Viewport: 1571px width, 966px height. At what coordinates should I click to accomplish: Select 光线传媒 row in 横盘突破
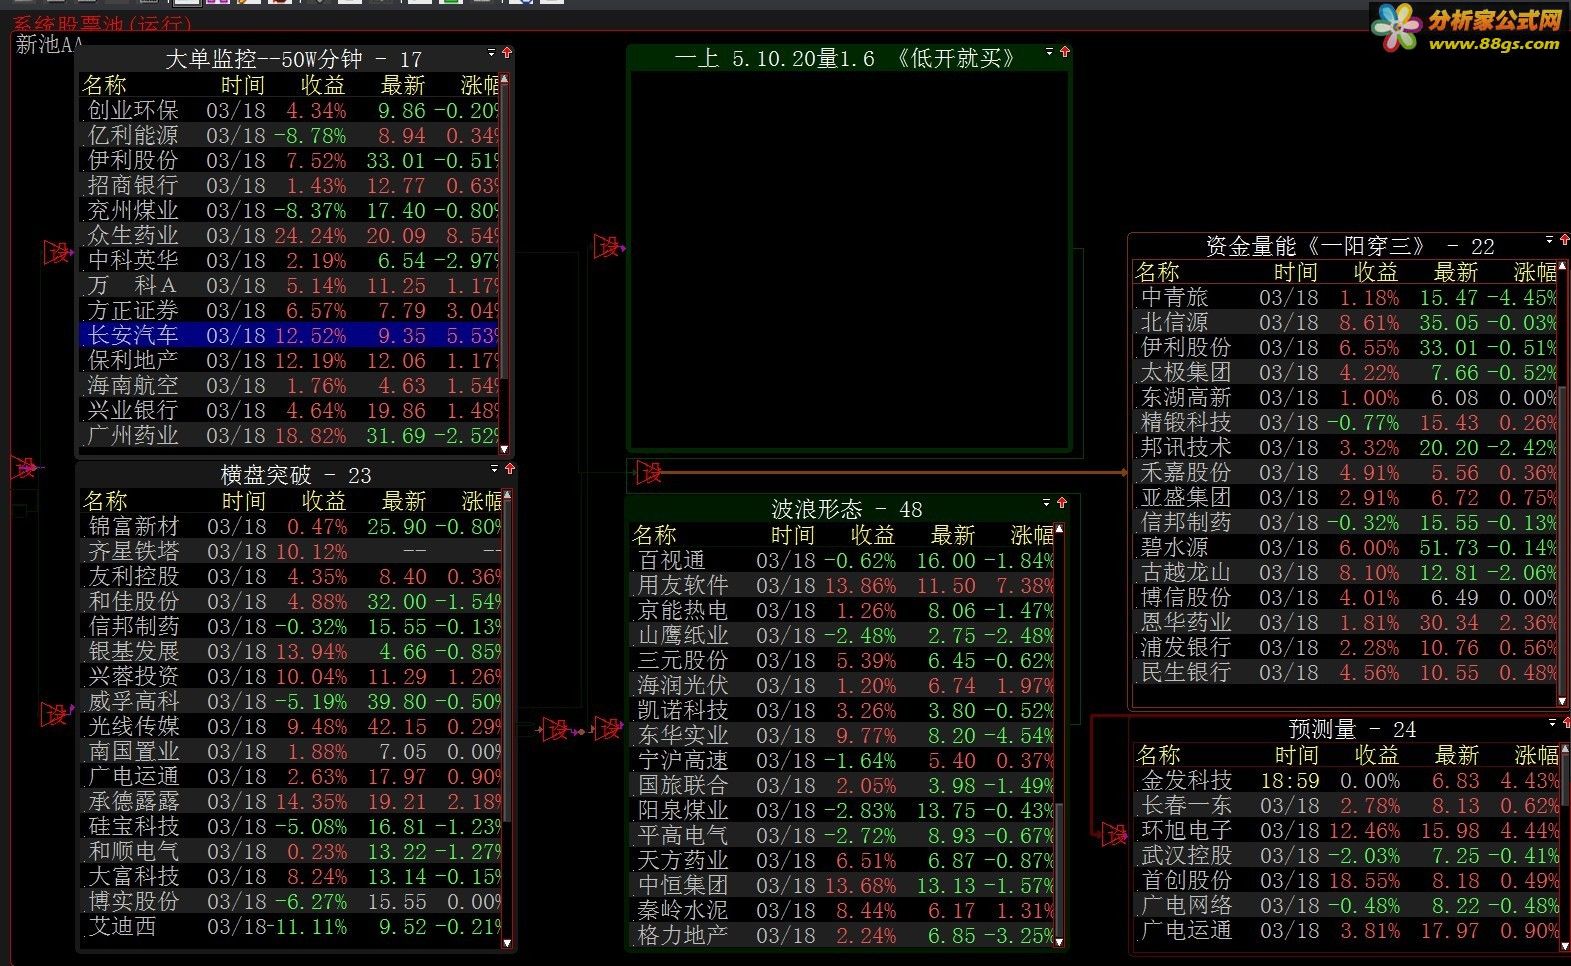click(291, 726)
